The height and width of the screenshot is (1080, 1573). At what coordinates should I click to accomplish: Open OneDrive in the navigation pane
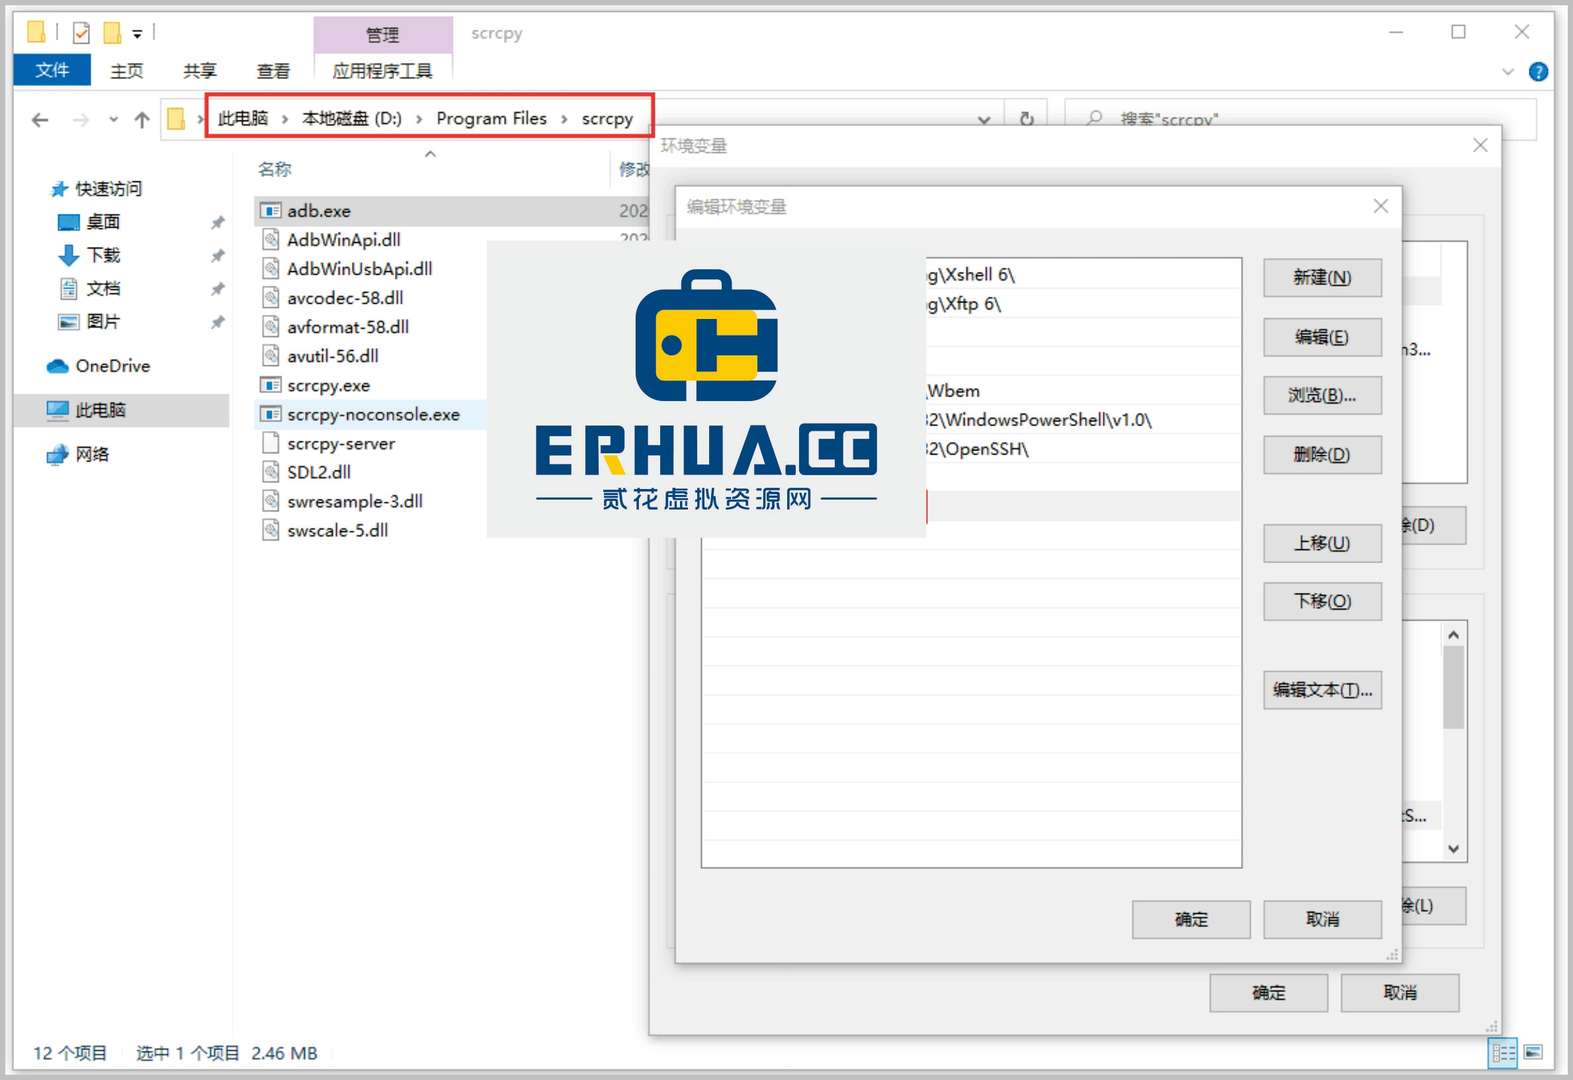(x=112, y=366)
